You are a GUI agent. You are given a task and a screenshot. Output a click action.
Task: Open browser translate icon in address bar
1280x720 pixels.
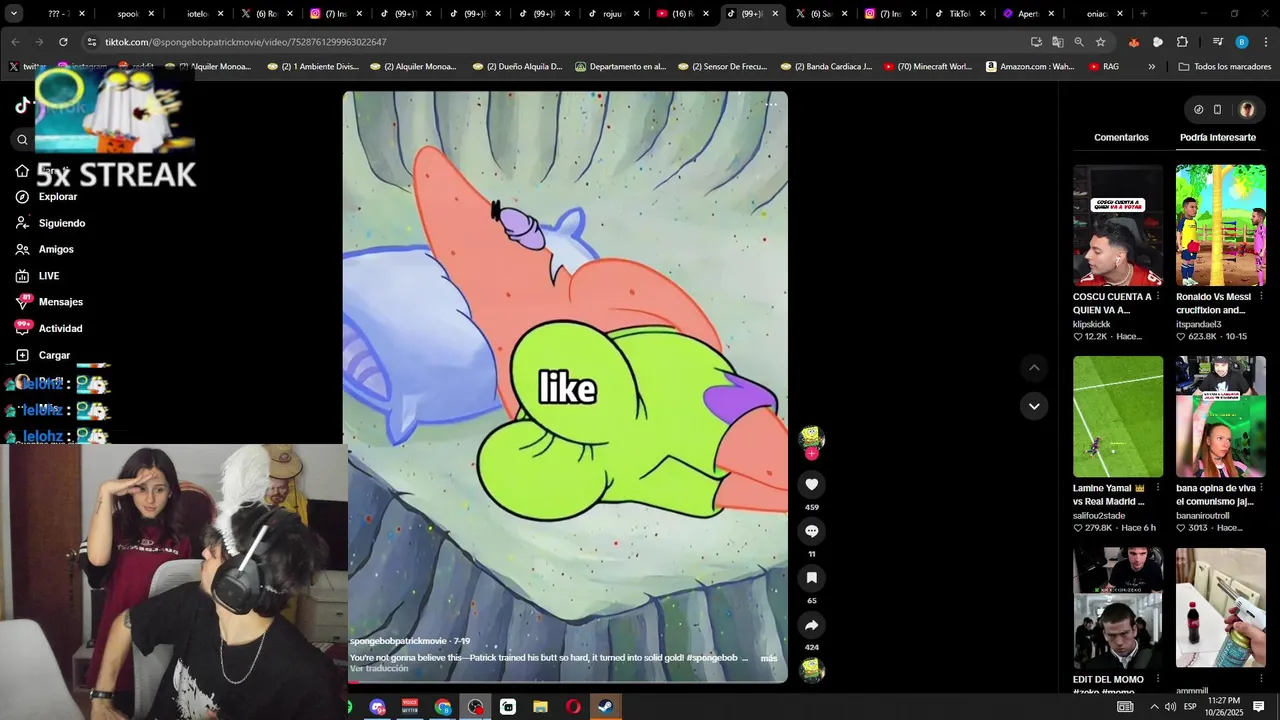(x=1057, y=42)
